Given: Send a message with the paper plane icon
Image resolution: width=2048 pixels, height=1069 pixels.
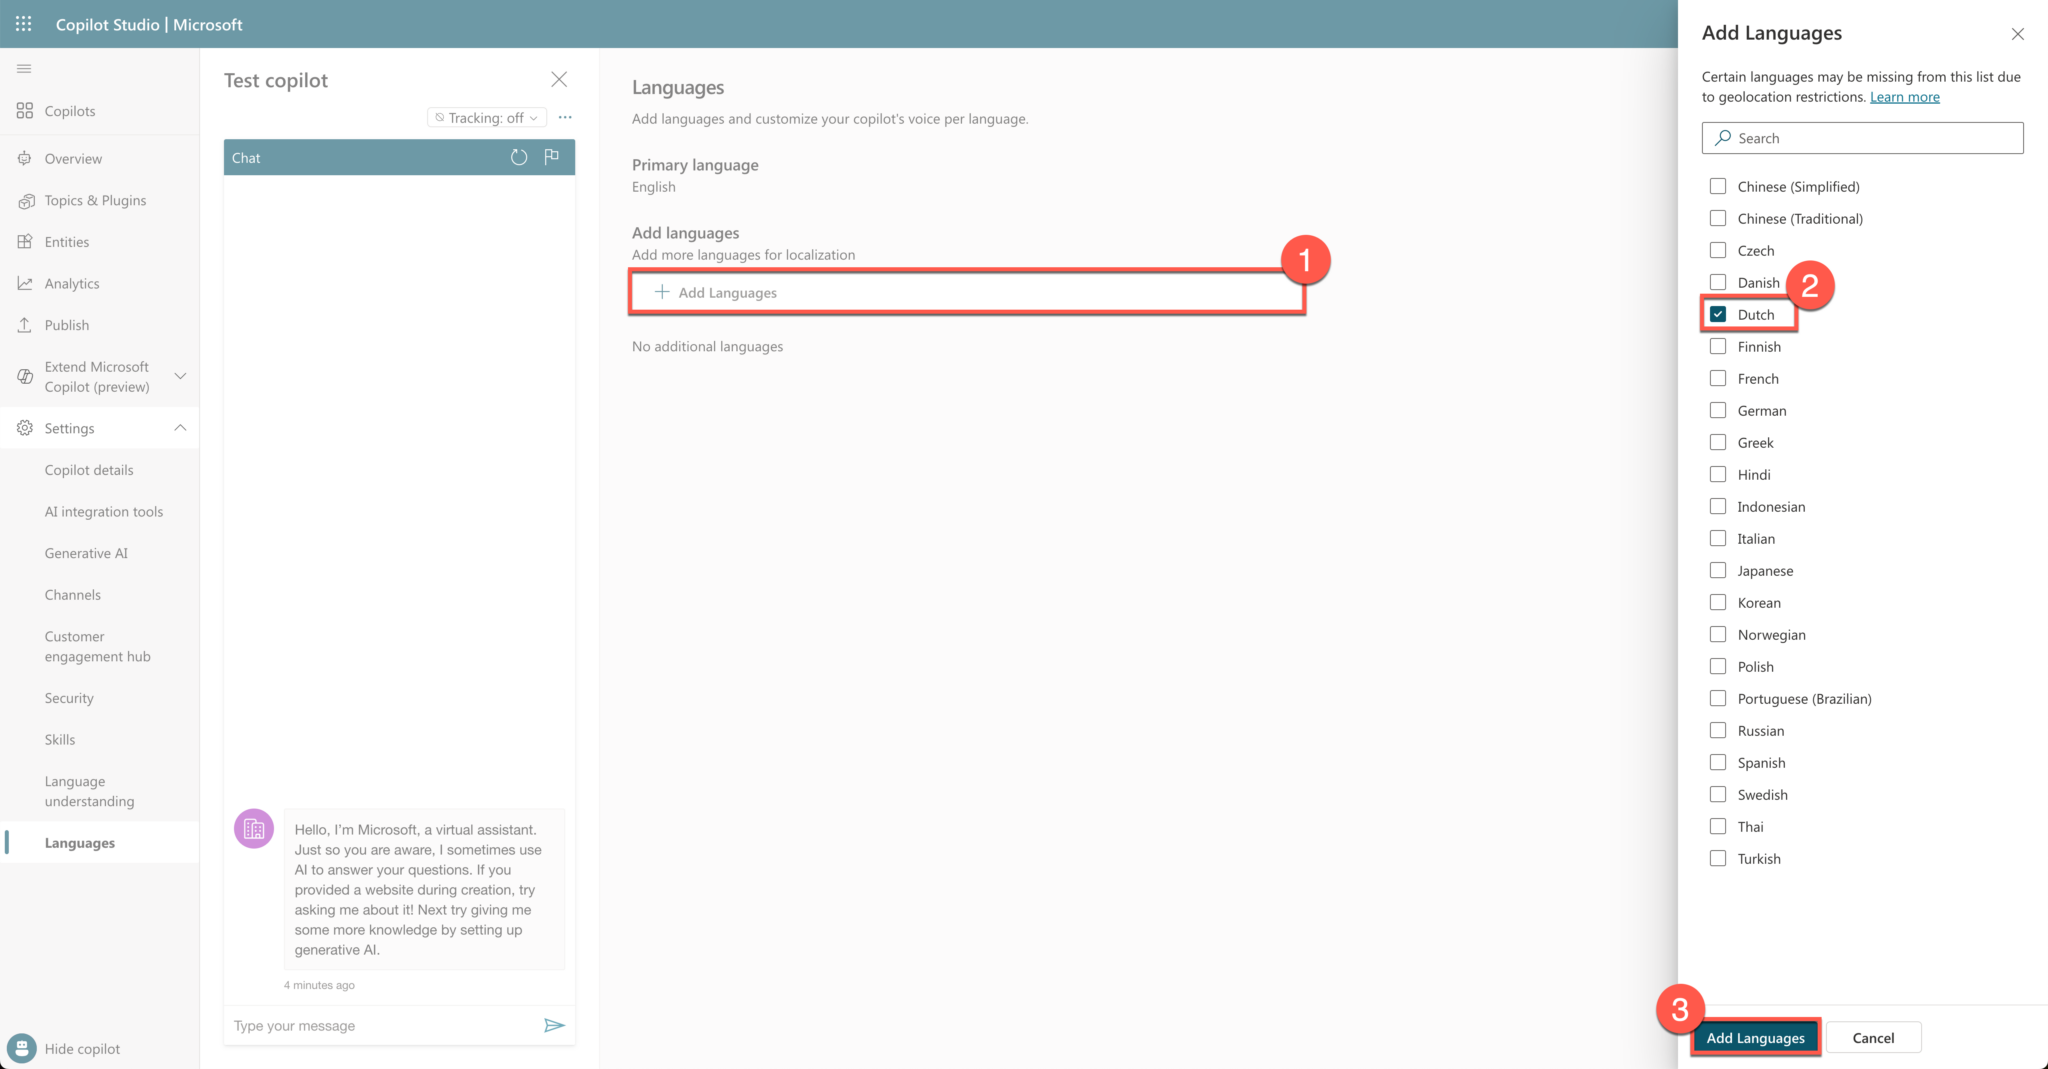Looking at the screenshot, I should [554, 1025].
